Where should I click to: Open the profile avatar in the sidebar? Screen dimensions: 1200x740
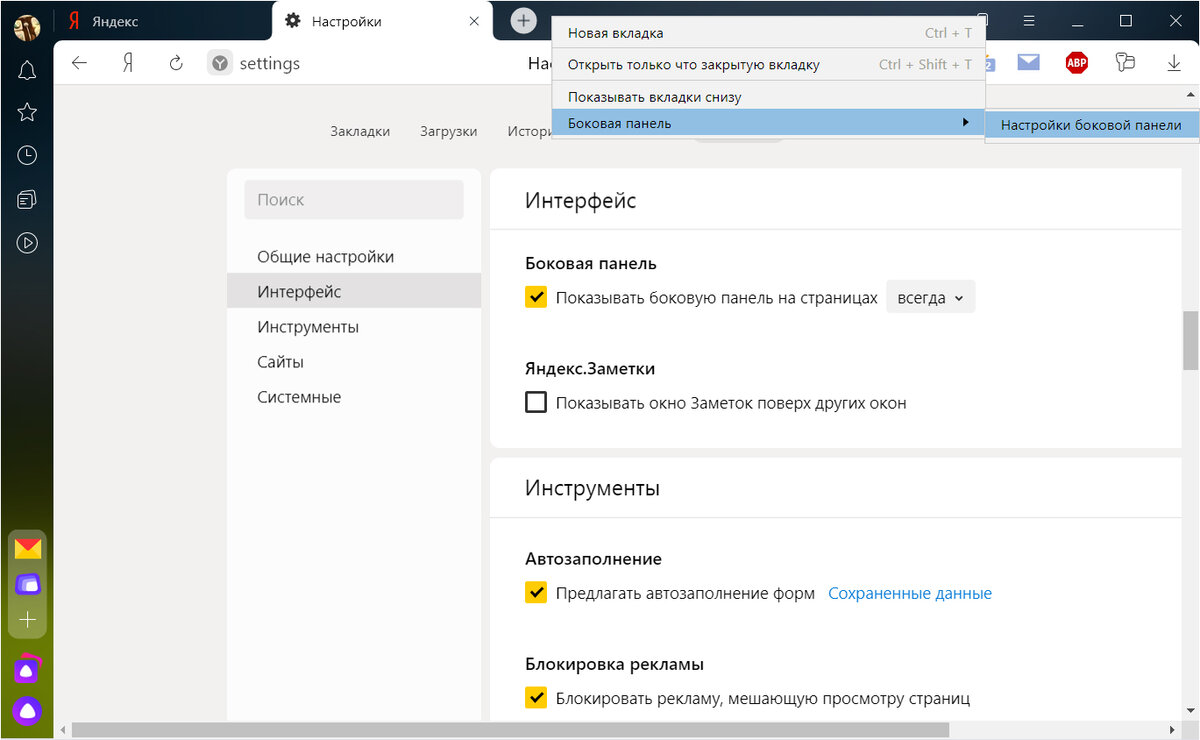point(27,27)
